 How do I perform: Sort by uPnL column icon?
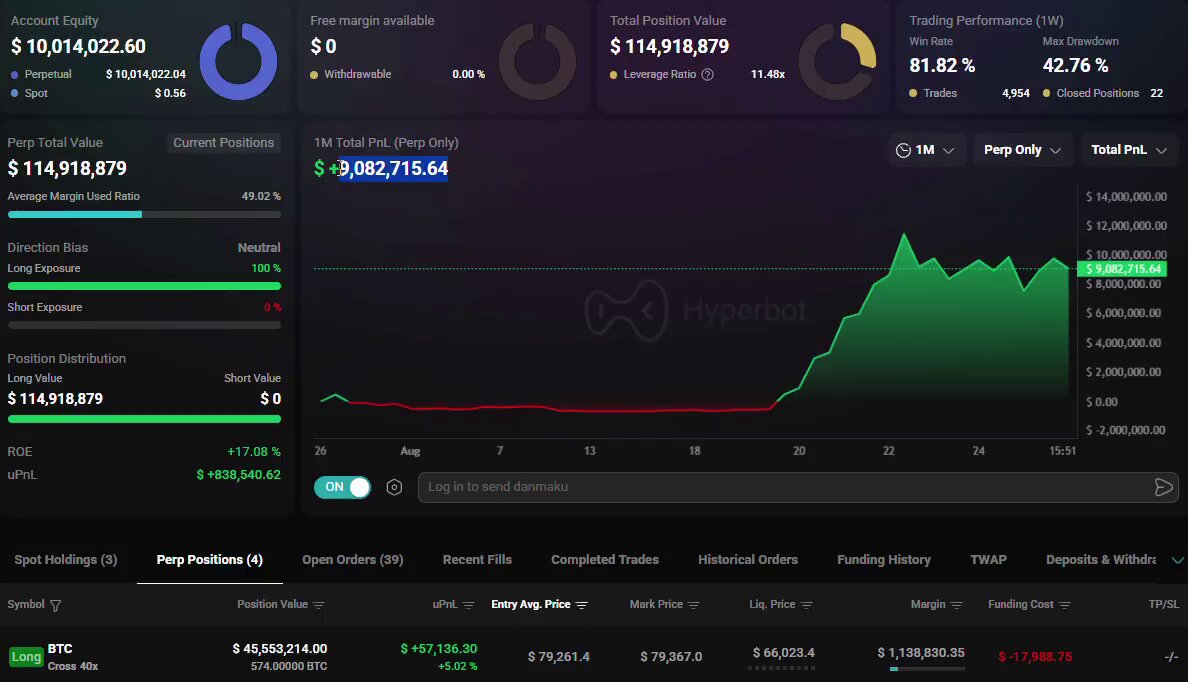(x=469, y=605)
